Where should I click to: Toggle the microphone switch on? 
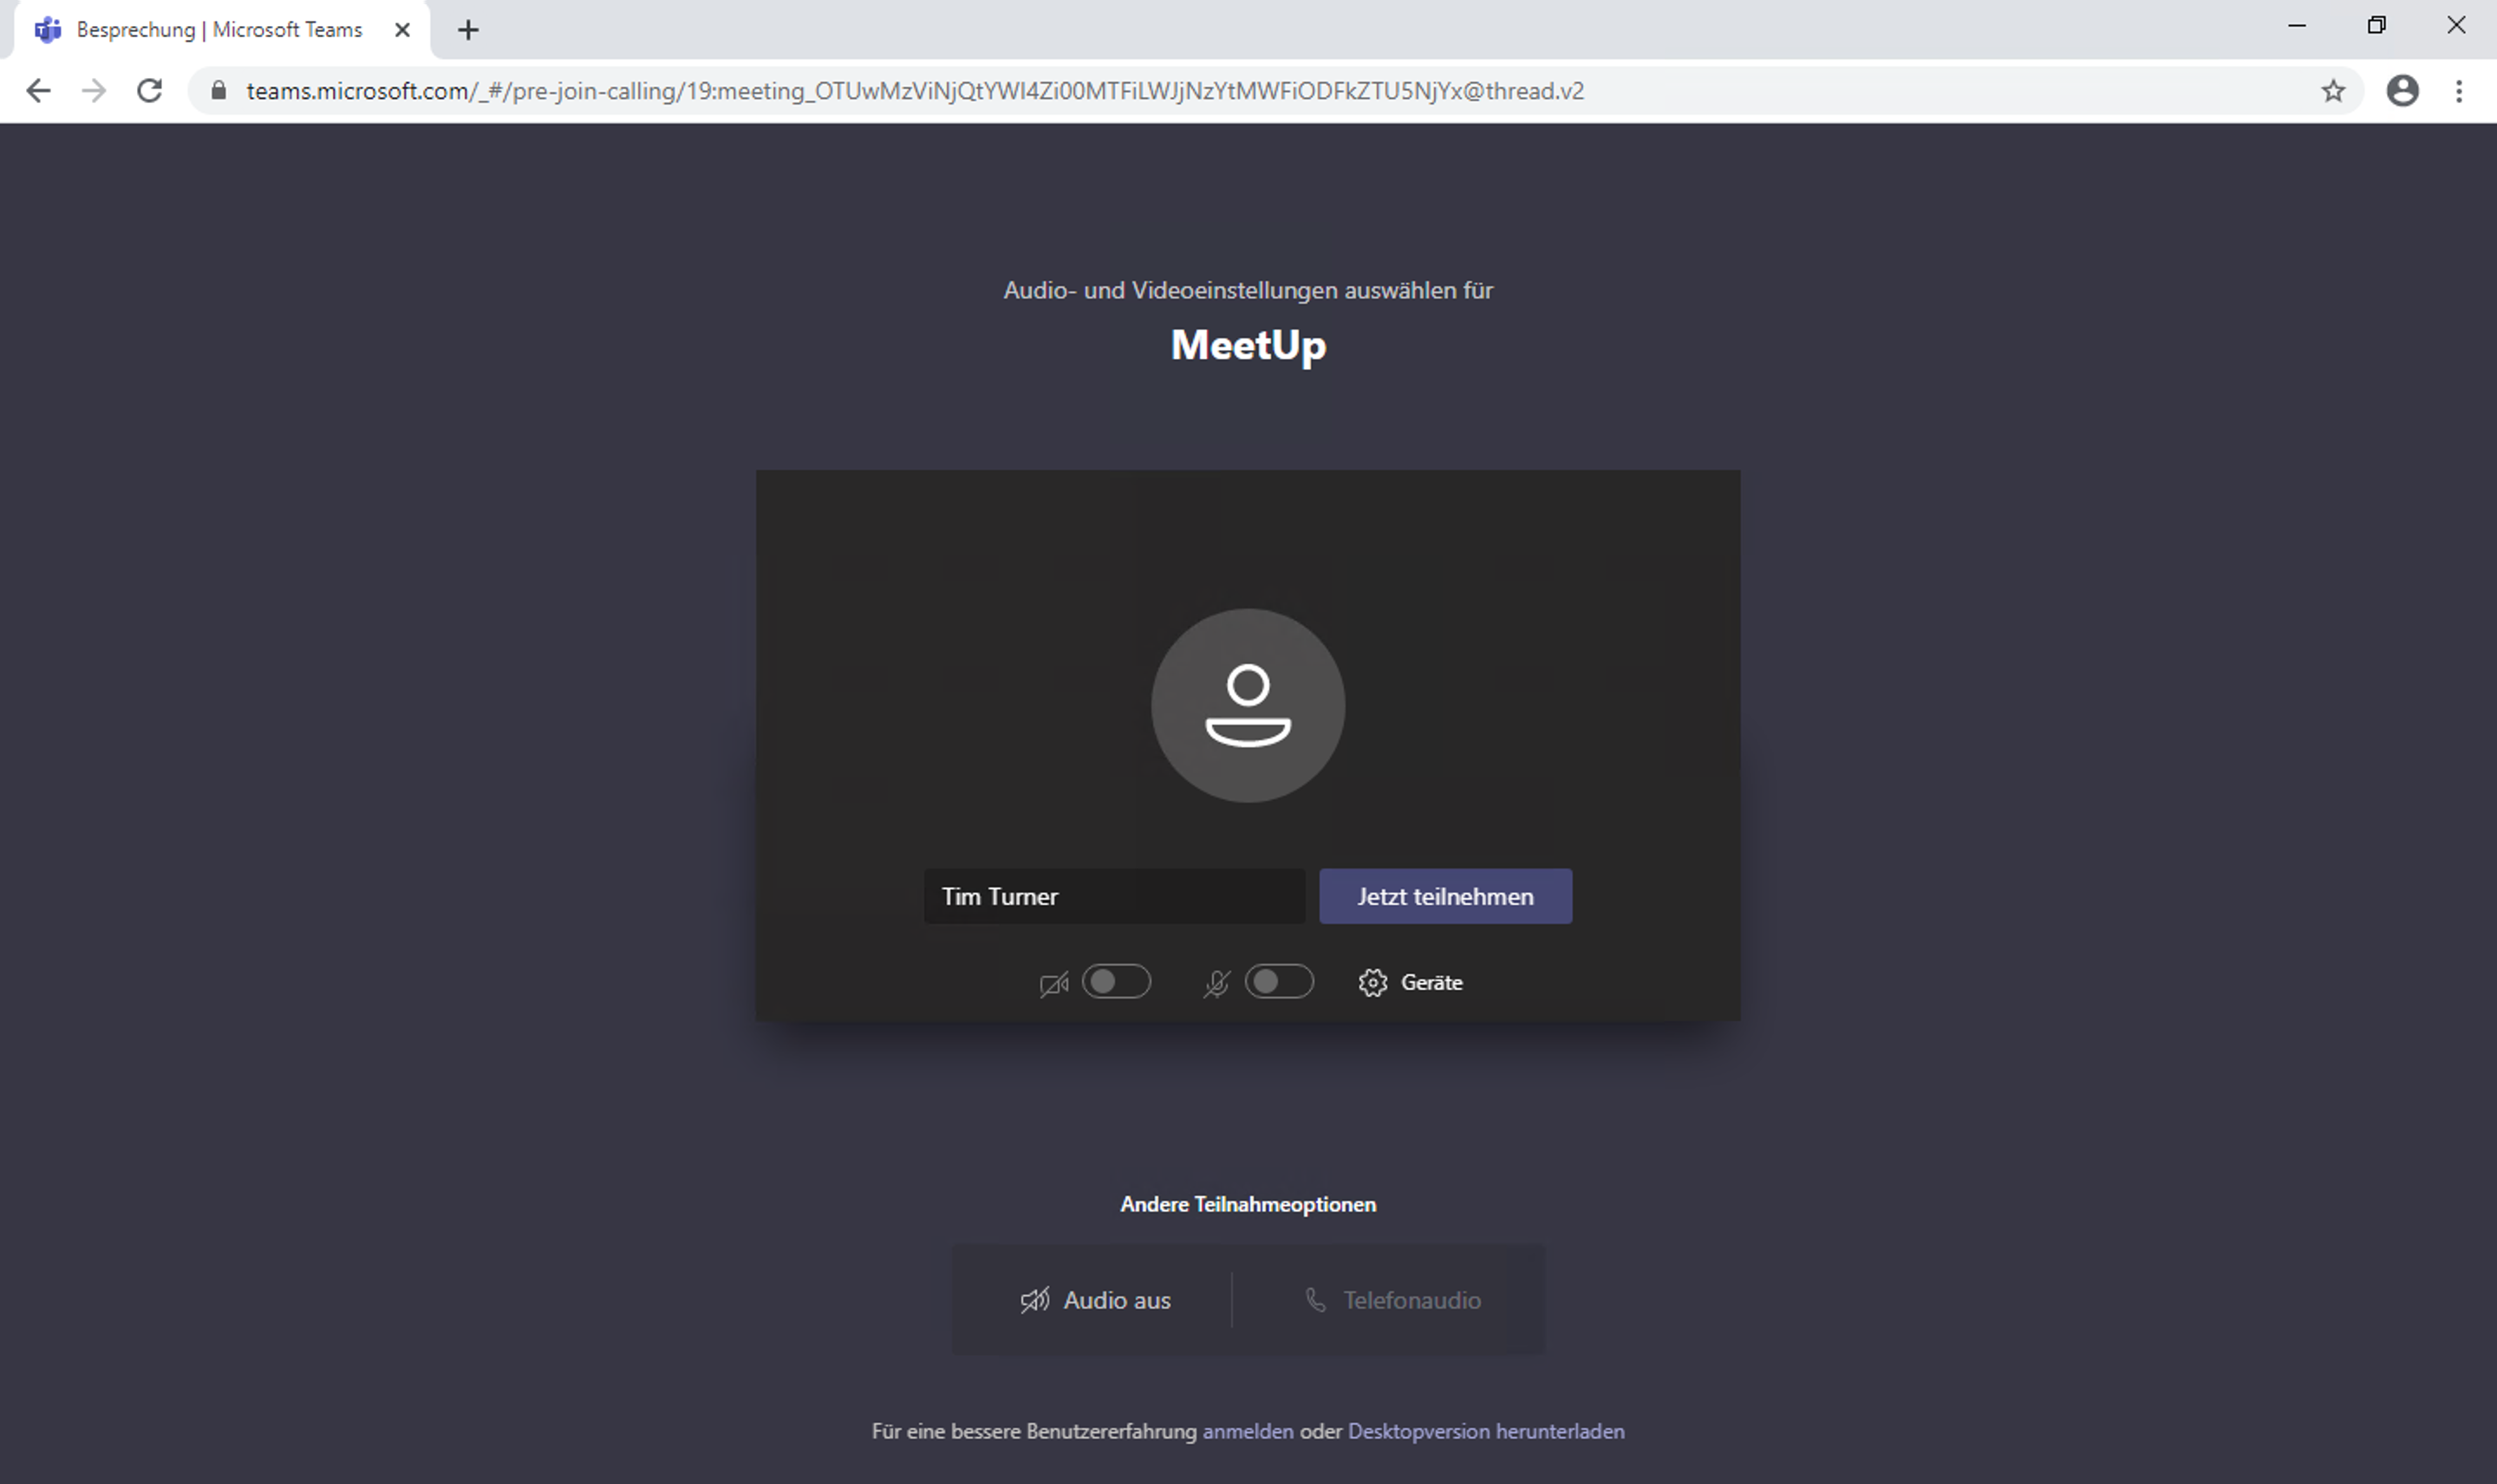pos(1279,981)
